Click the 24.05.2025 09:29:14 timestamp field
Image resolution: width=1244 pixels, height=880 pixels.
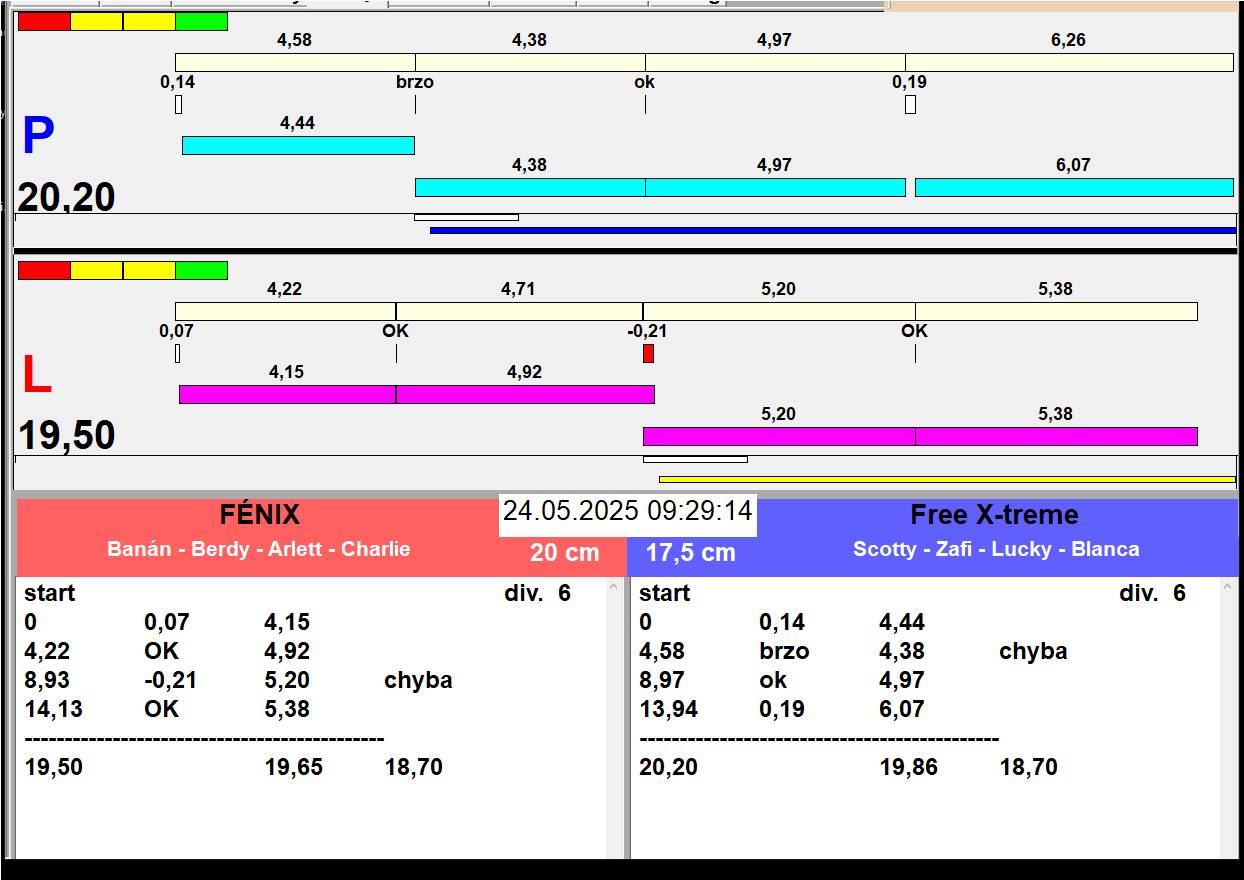click(627, 512)
